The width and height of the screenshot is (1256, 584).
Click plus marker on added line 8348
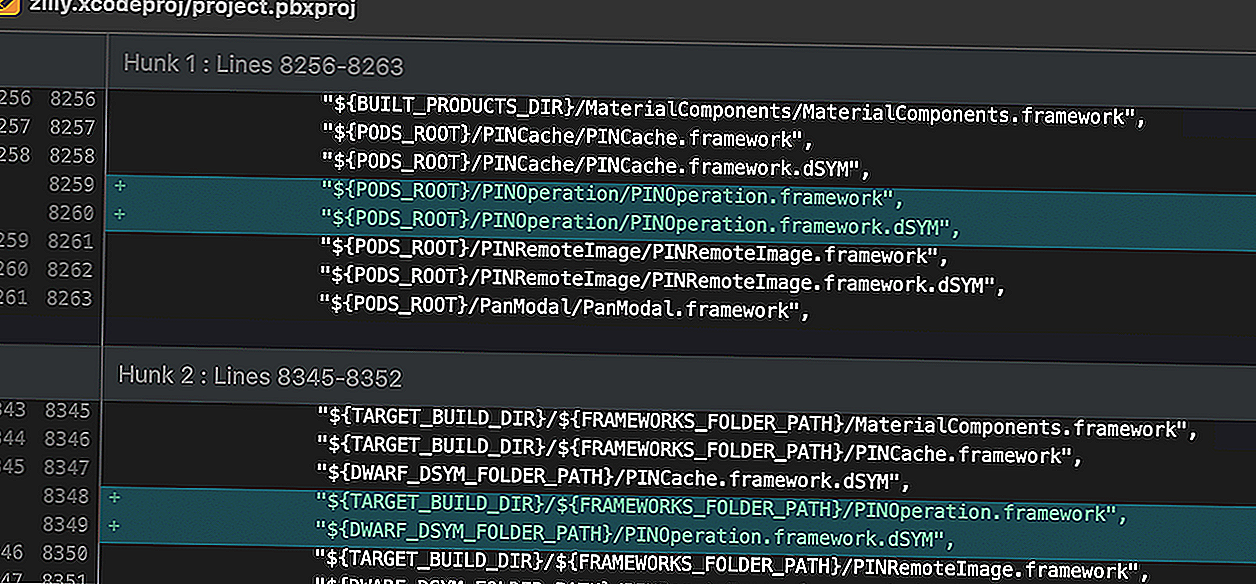[115, 497]
